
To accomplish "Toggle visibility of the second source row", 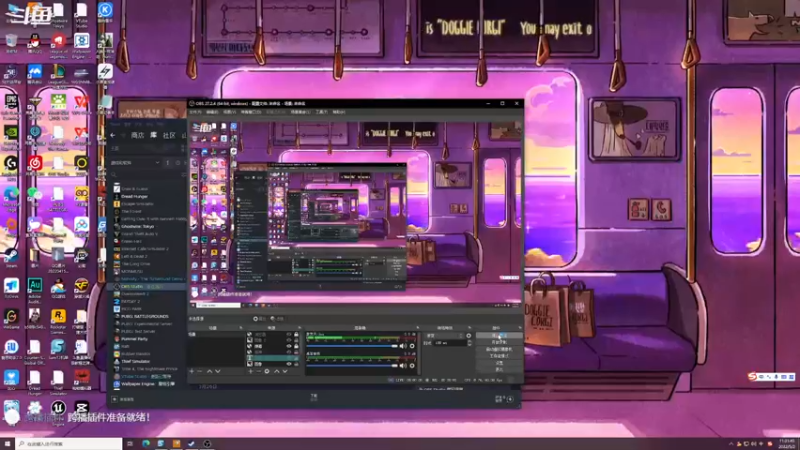I will tap(289, 340).
